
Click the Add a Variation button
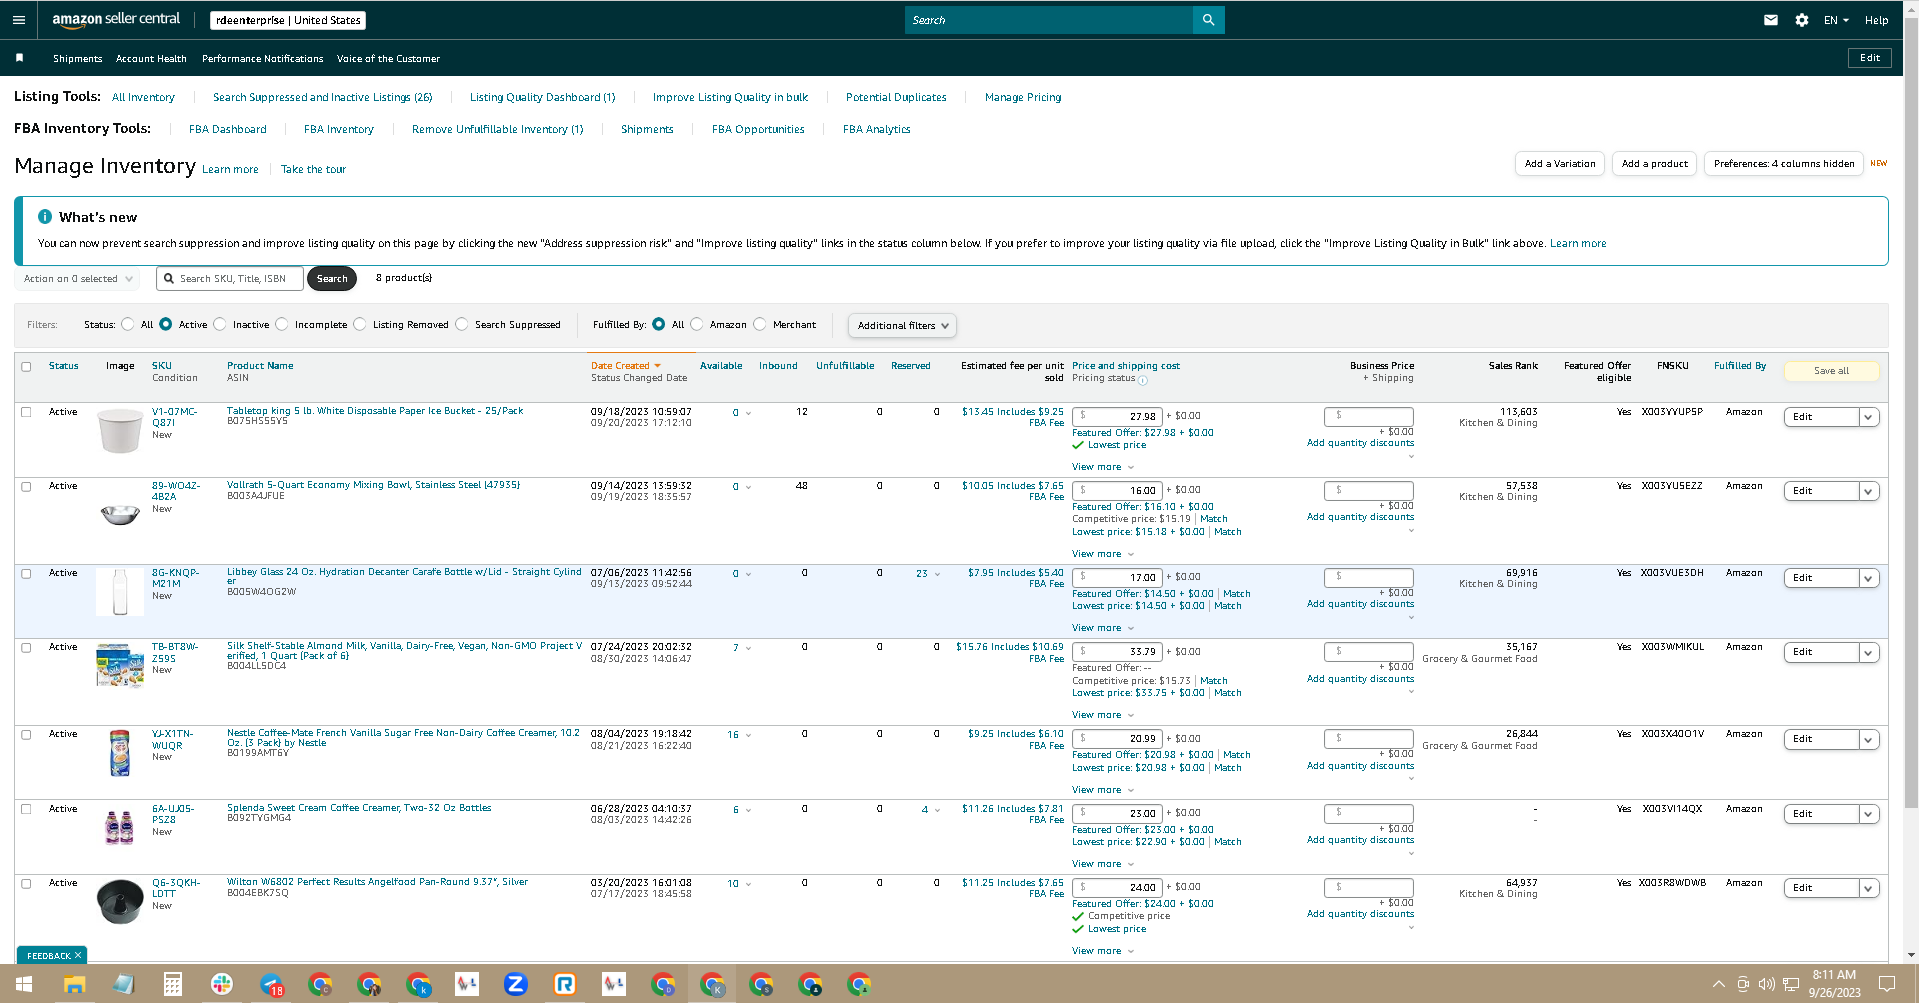[x=1560, y=164]
